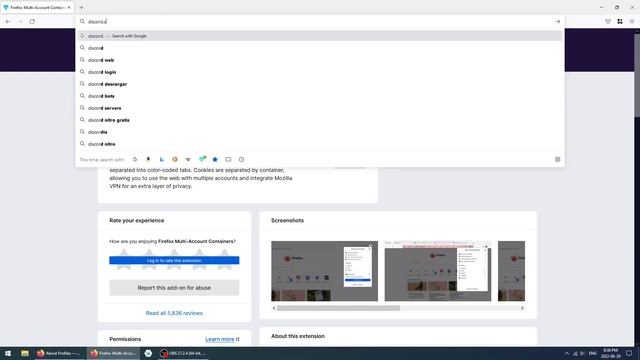Open 'Read all 5,836 reviews' link
The width and height of the screenshot is (640, 360).
pos(174,313)
